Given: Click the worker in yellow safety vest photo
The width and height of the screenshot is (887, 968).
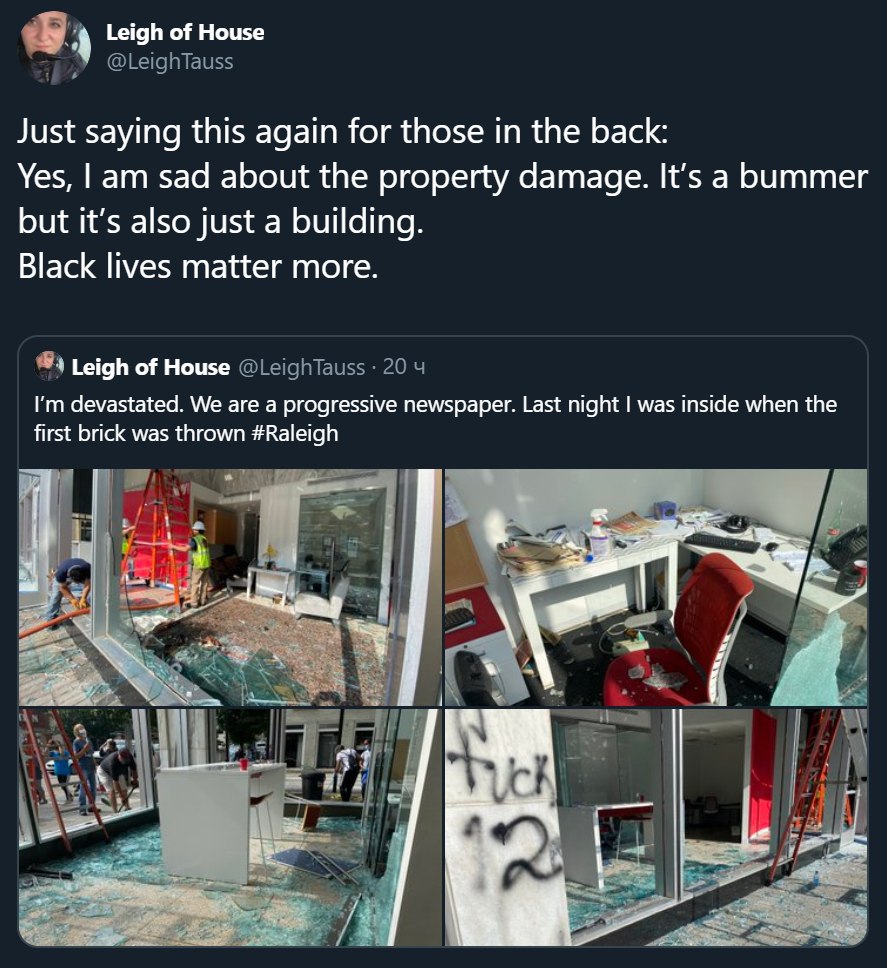Looking at the screenshot, I should click(230, 587).
